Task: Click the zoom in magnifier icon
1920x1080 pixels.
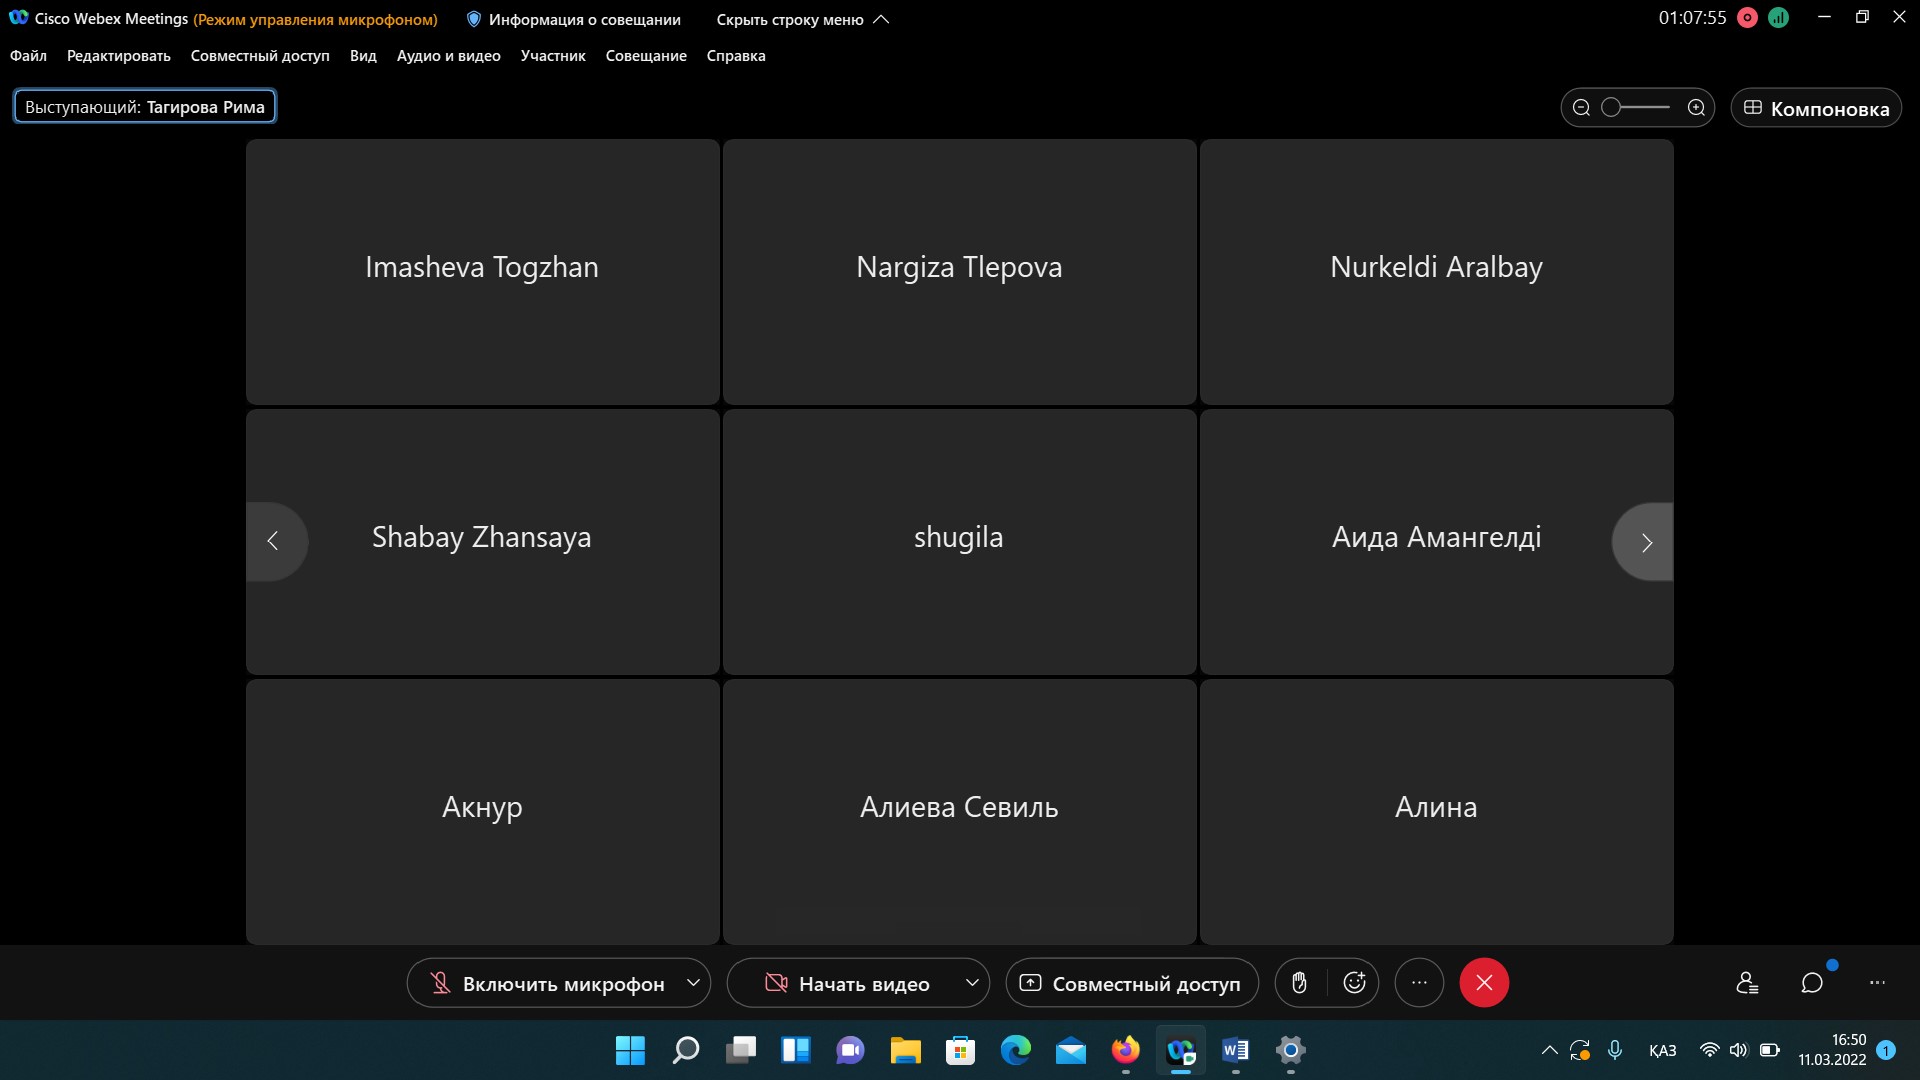Action: tap(1696, 108)
